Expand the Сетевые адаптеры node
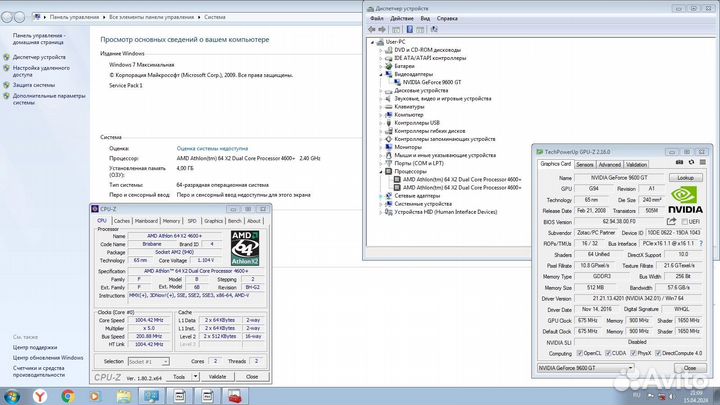720x405 pixels. 381,196
